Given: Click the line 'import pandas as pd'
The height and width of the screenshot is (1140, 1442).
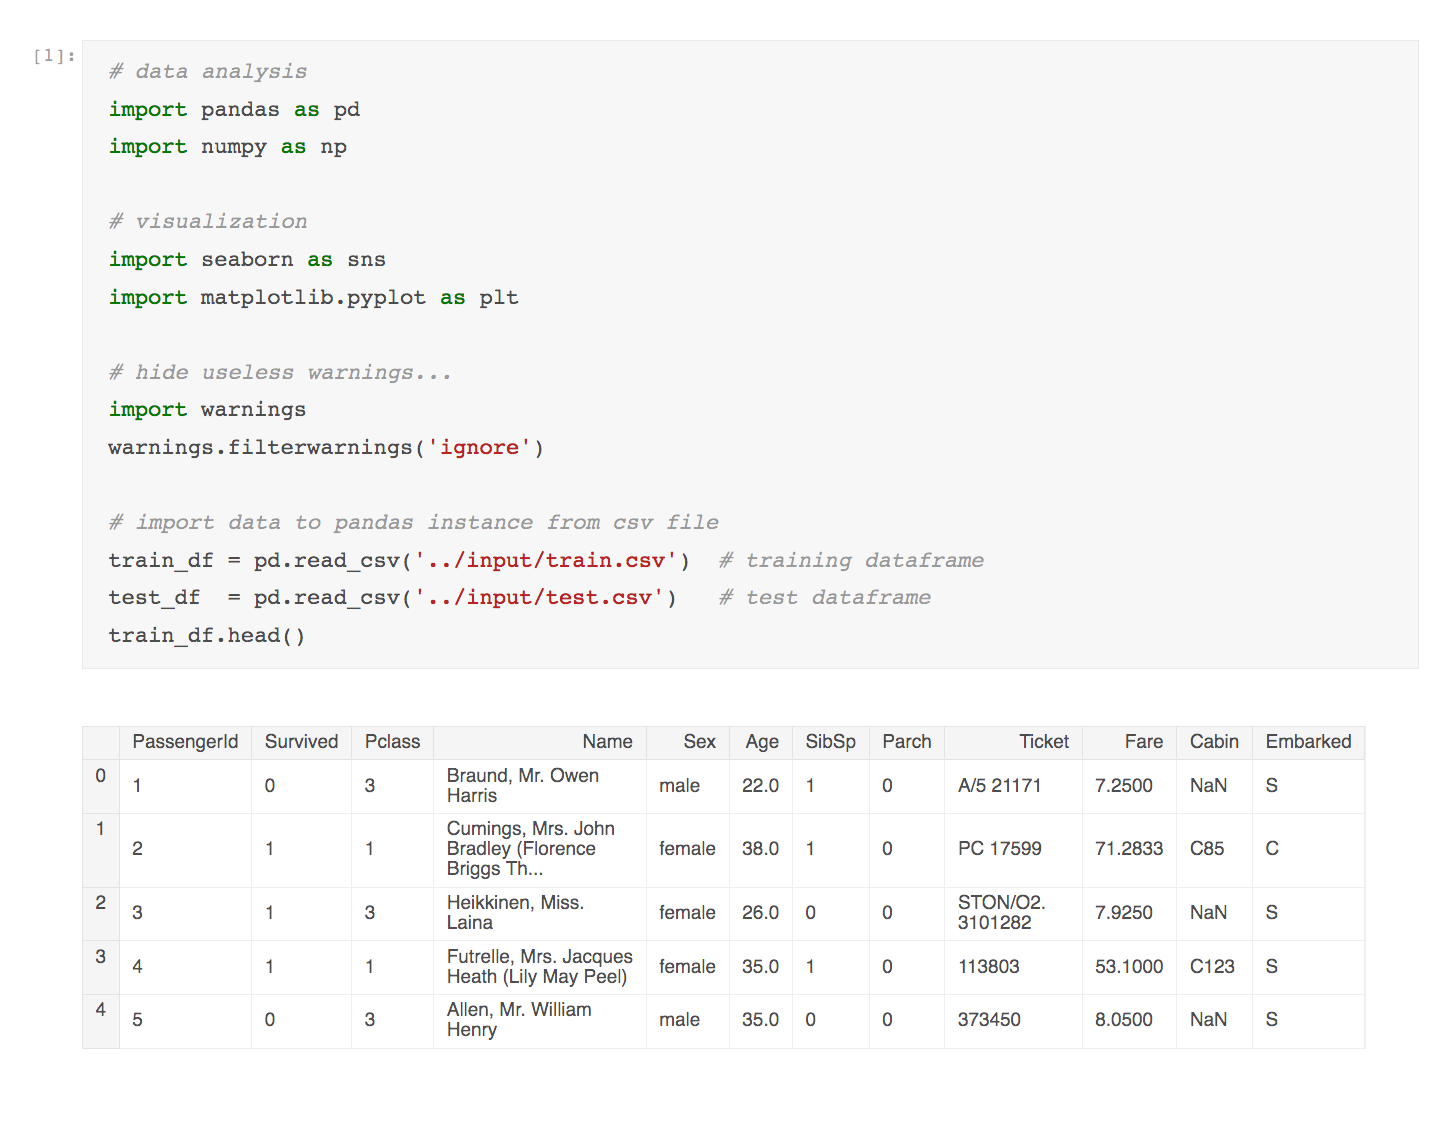Looking at the screenshot, I should click(x=234, y=110).
